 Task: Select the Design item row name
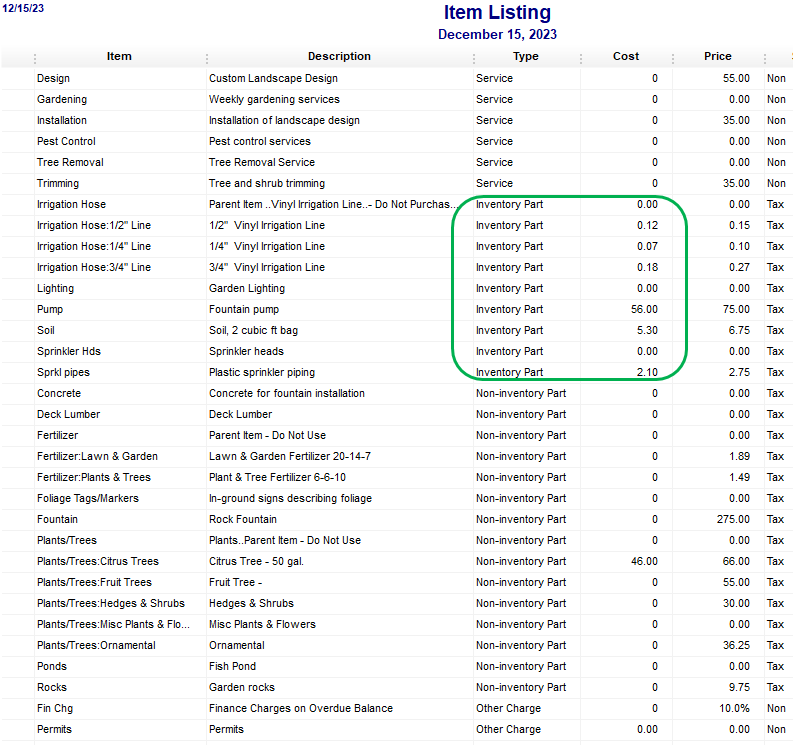tap(53, 78)
